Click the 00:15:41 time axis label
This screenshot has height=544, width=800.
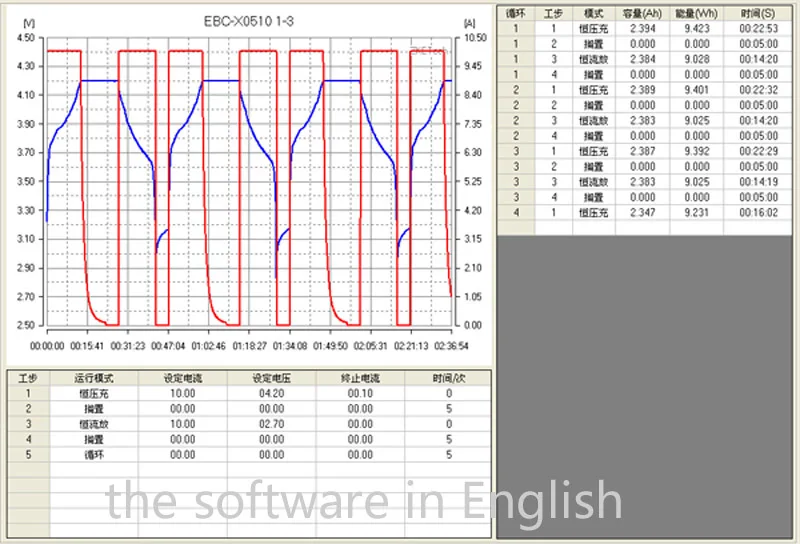tap(87, 346)
